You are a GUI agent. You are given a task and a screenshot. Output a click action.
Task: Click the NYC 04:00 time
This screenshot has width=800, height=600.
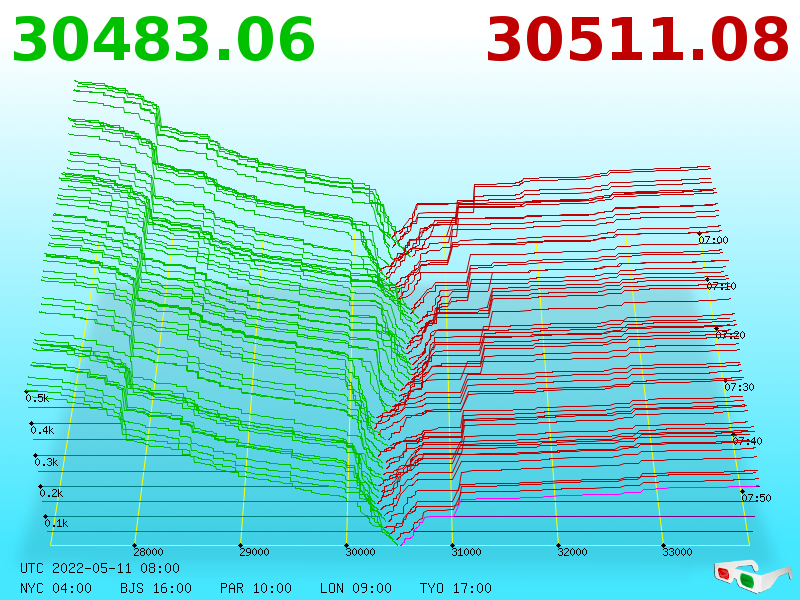[56, 588]
